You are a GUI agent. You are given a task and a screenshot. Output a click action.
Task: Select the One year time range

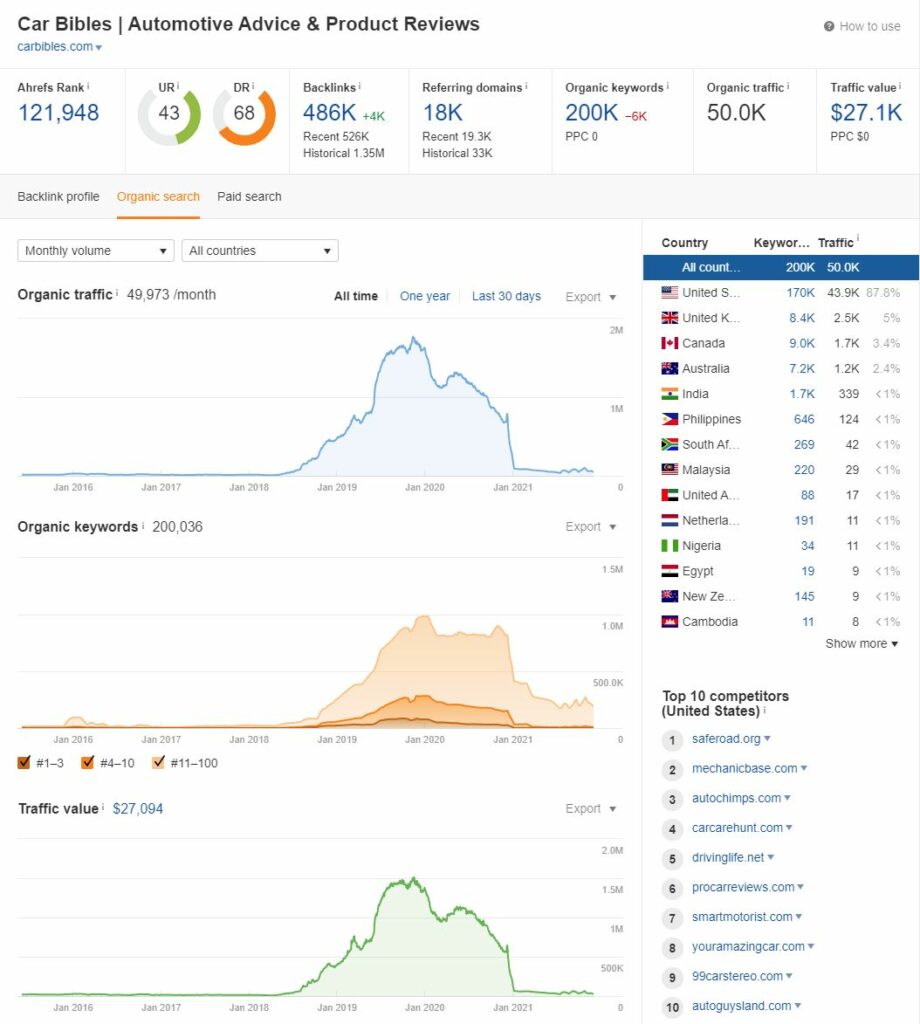pyautogui.click(x=424, y=296)
